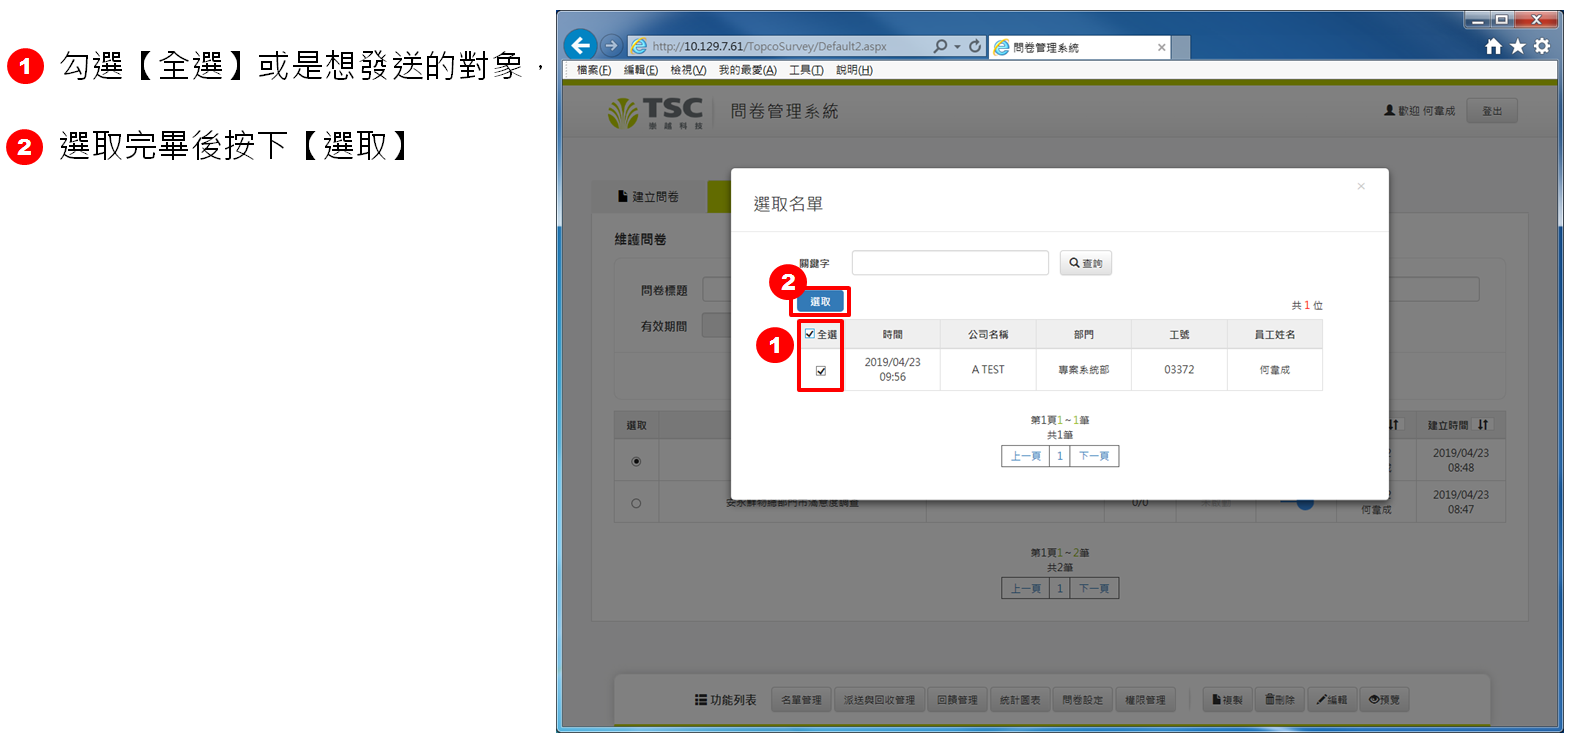
Task: Open favorites with the star icon
Action: tap(1517, 46)
